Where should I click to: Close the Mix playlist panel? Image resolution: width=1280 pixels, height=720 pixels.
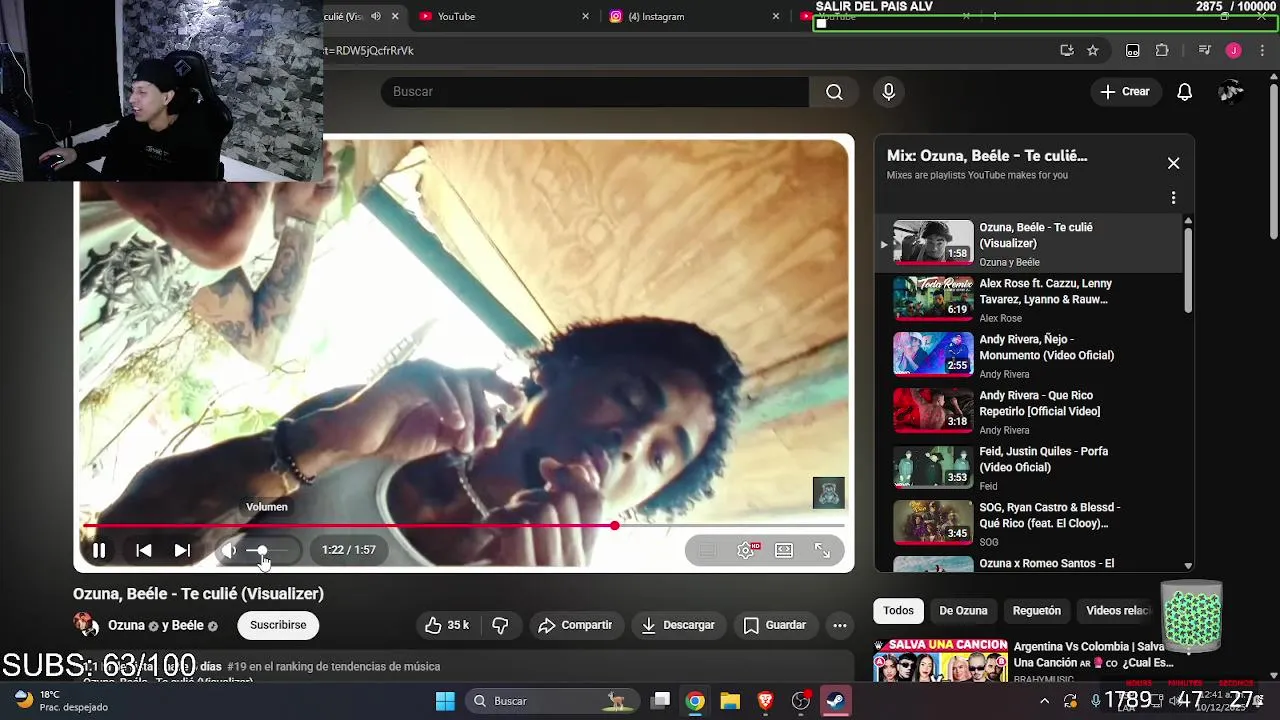pyautogui.click(x=1173, y=163)
